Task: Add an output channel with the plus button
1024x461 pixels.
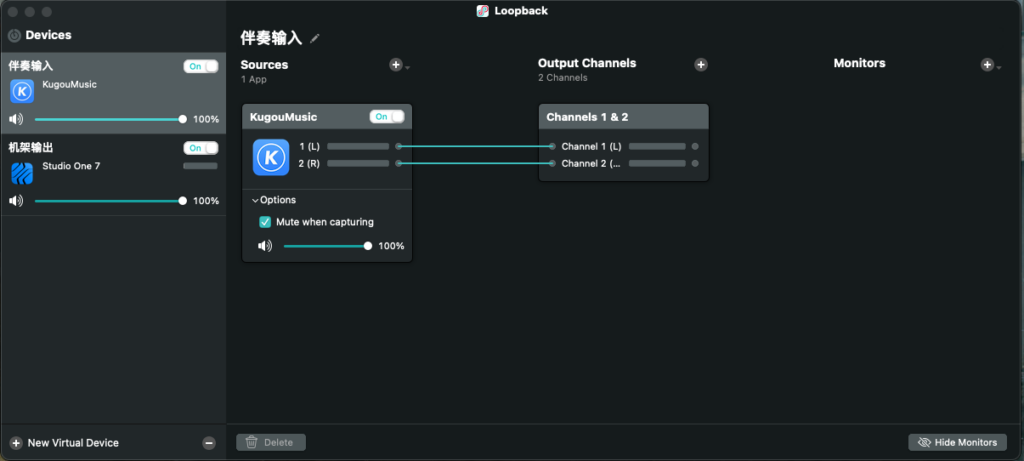Action: tap(701, 65)
